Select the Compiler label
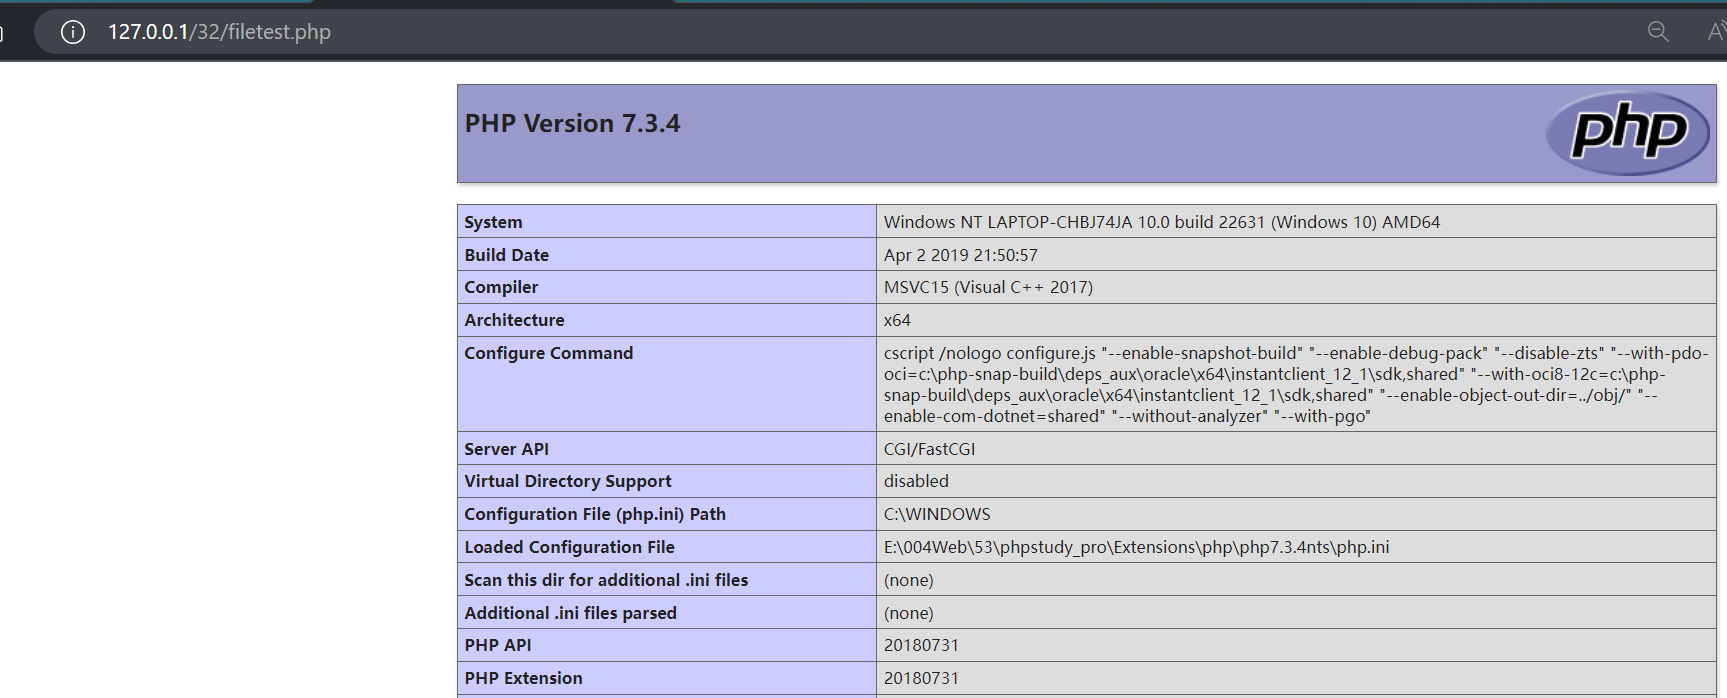 tap(501, 287)
